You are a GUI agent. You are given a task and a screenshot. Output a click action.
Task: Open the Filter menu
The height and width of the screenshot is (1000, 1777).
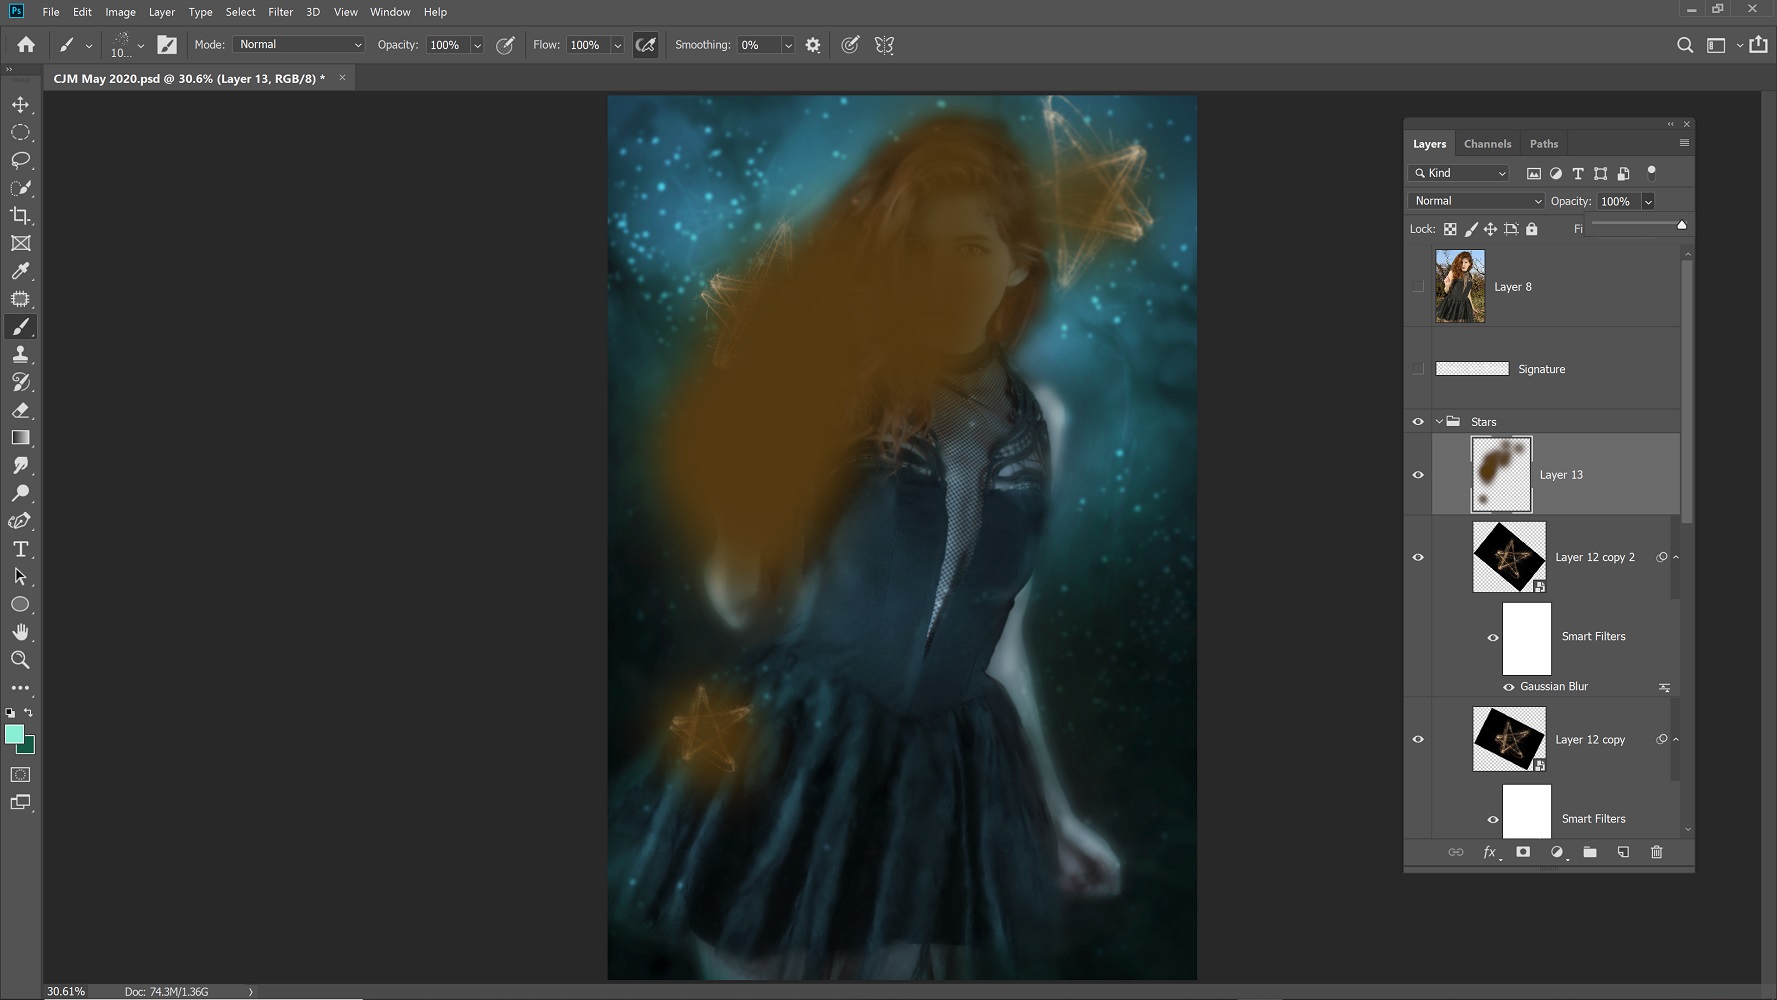[280, 12]
